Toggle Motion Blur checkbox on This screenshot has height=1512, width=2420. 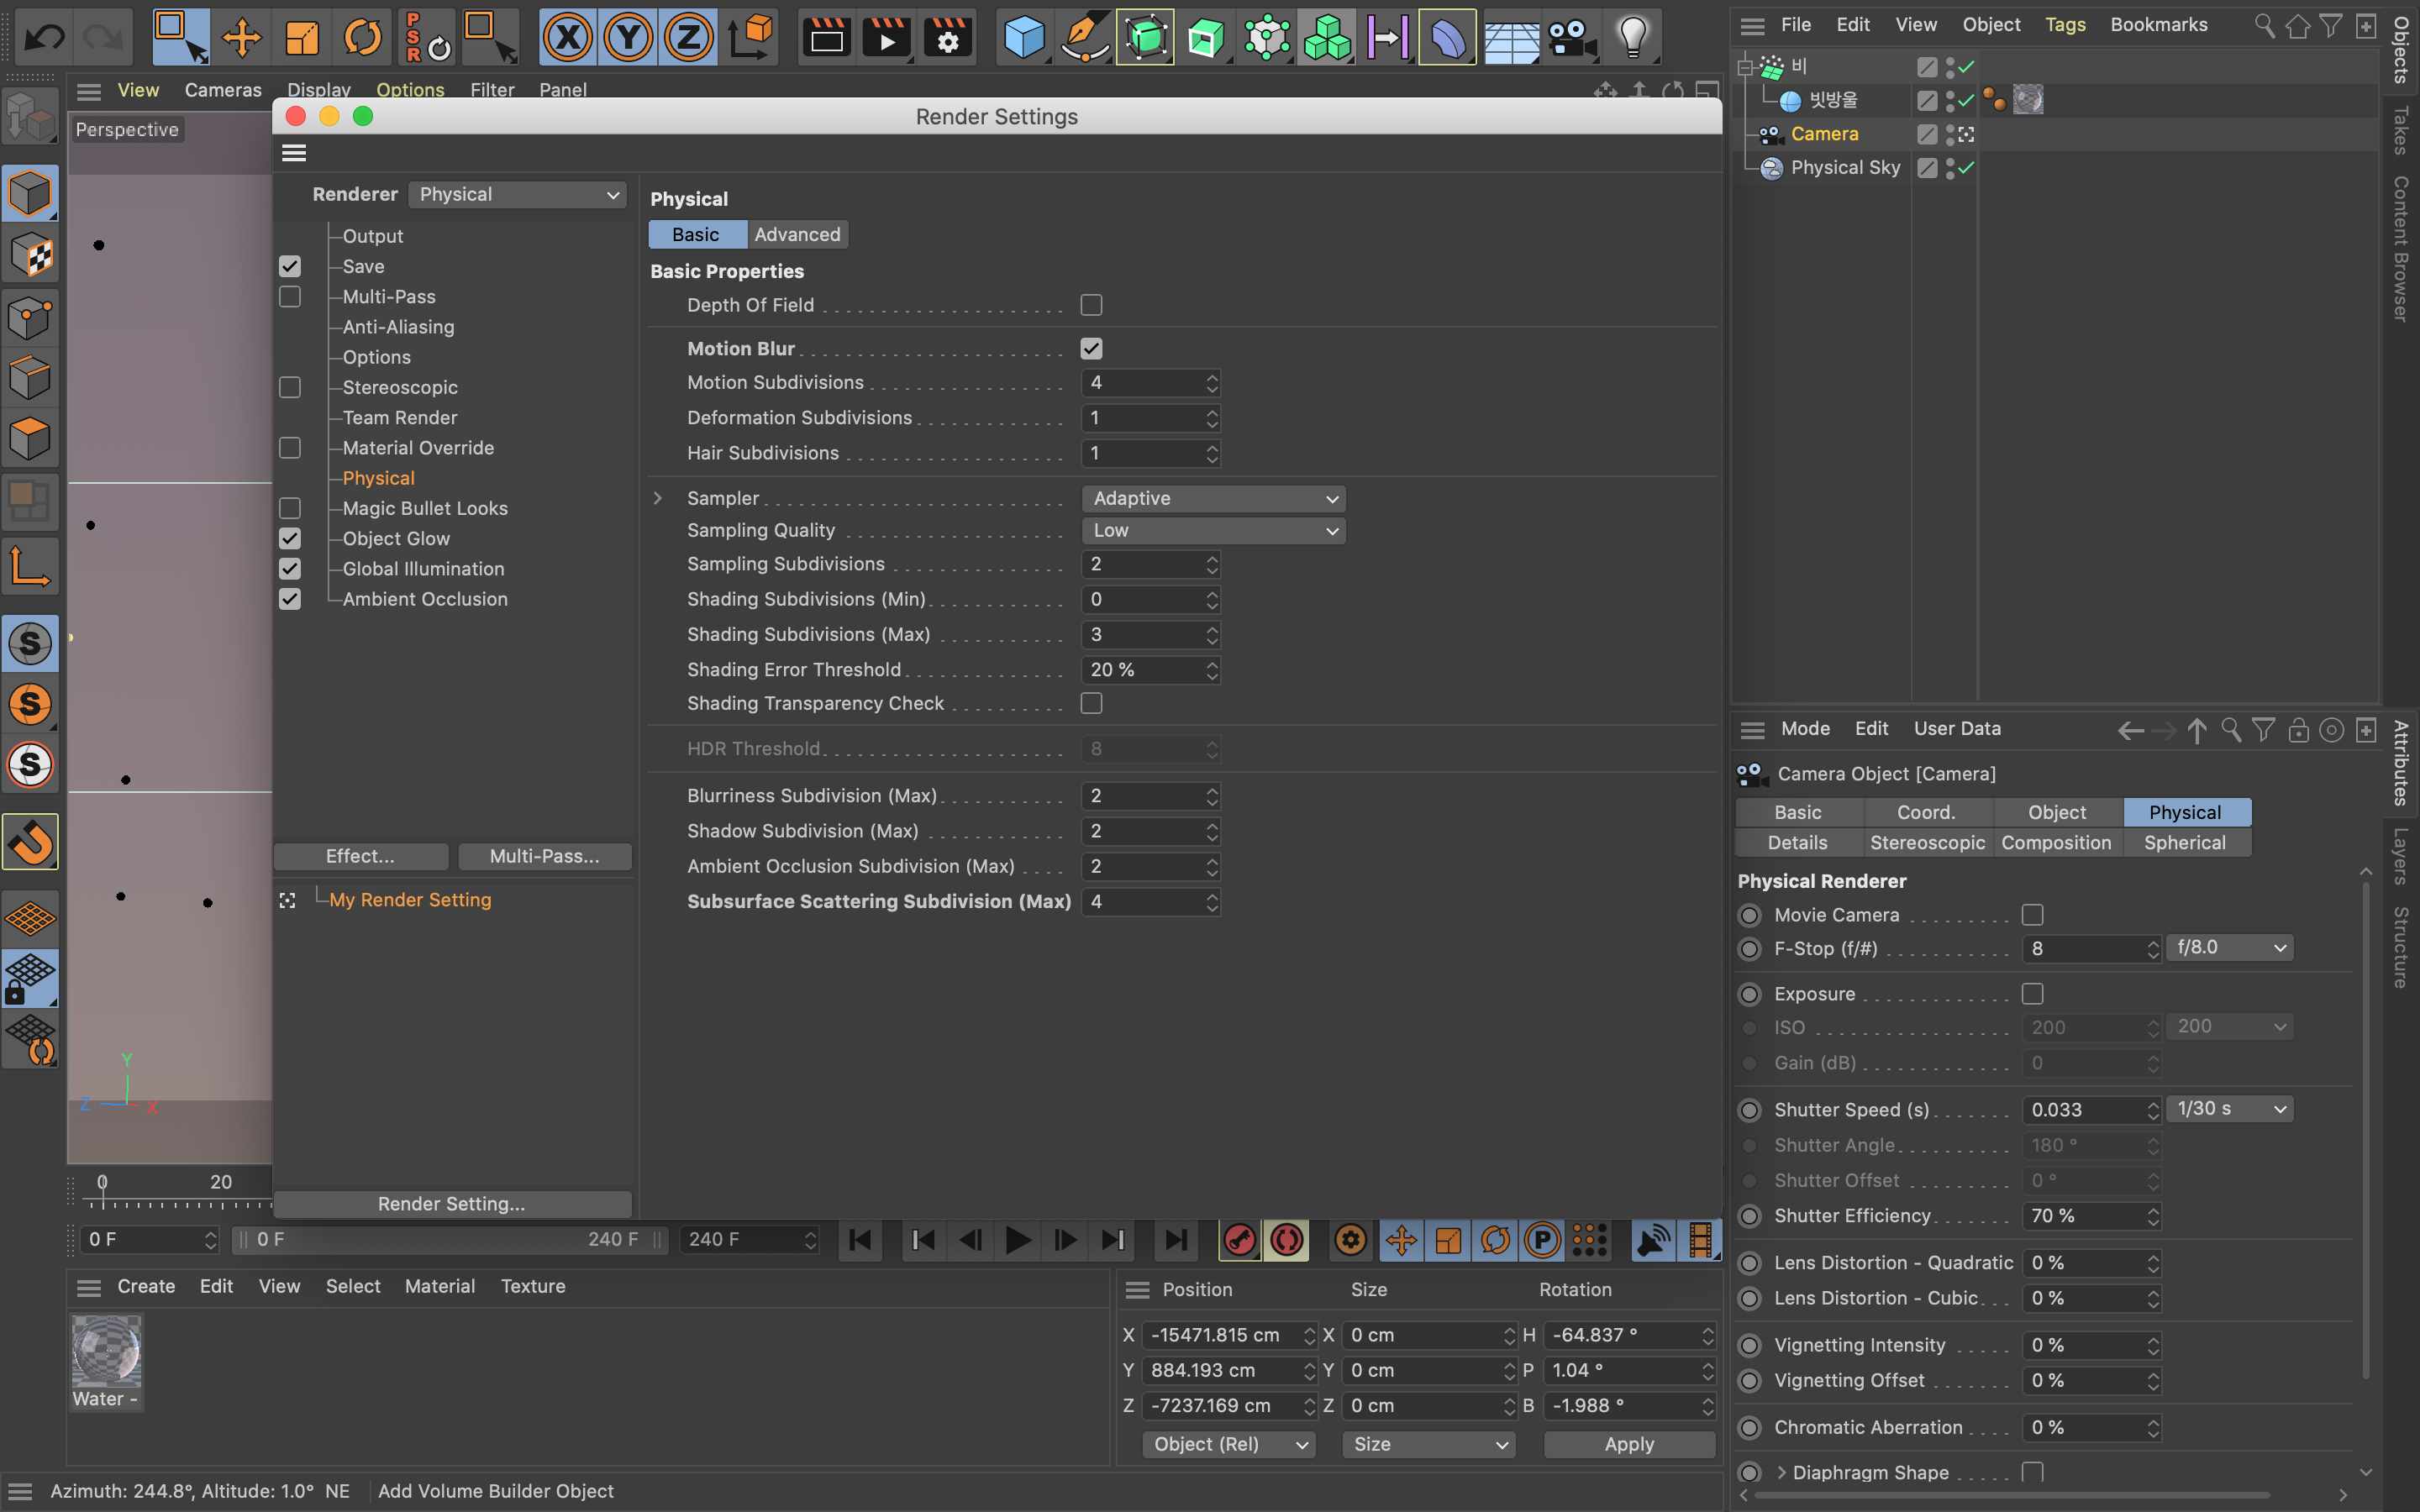[1092, 347]
